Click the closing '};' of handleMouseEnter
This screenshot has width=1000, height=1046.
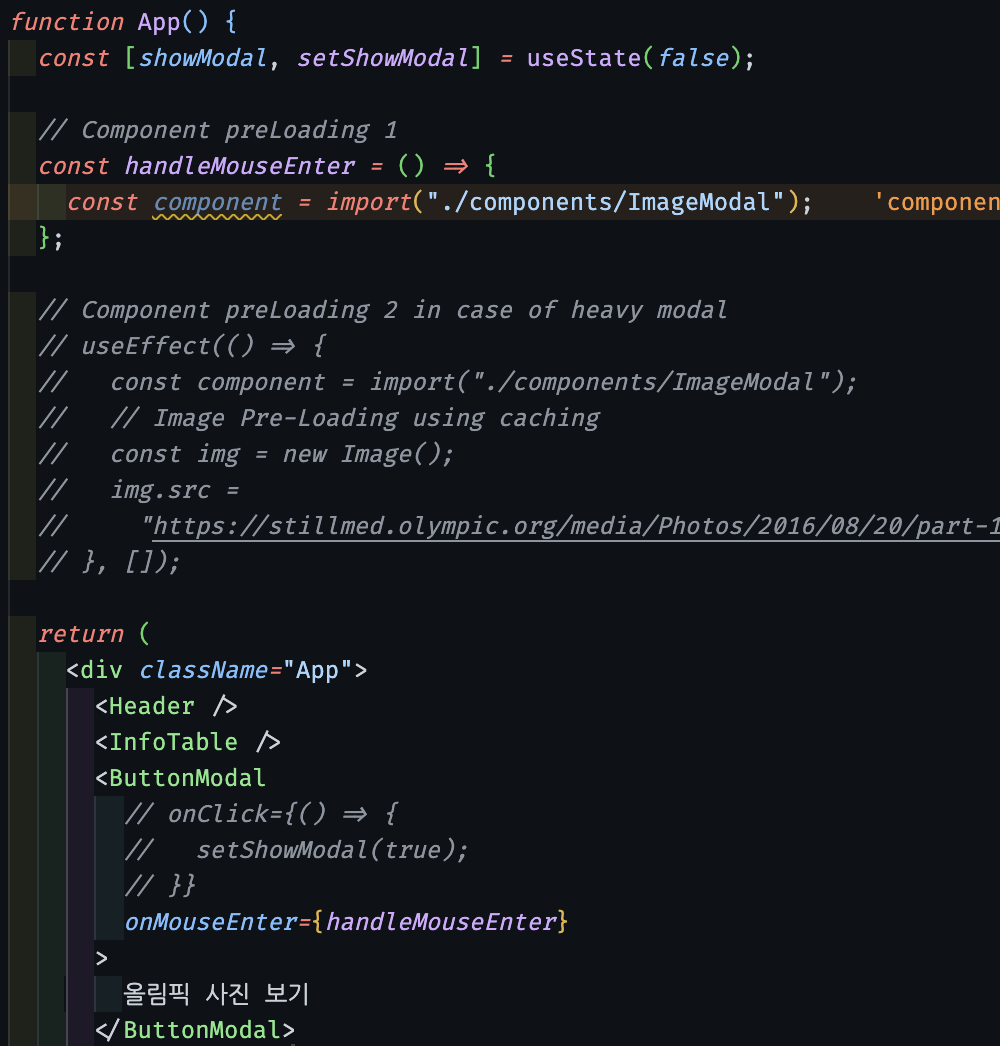pyautogui.click(x=51, y=238)
